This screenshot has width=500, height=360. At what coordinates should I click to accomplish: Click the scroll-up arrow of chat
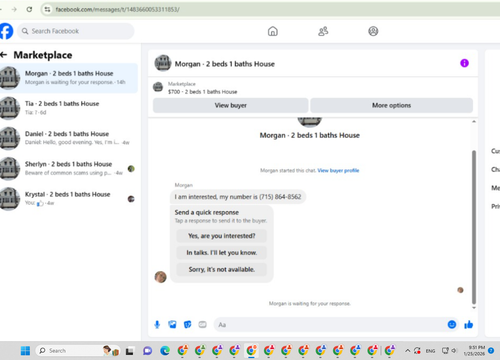coord(474,122)
